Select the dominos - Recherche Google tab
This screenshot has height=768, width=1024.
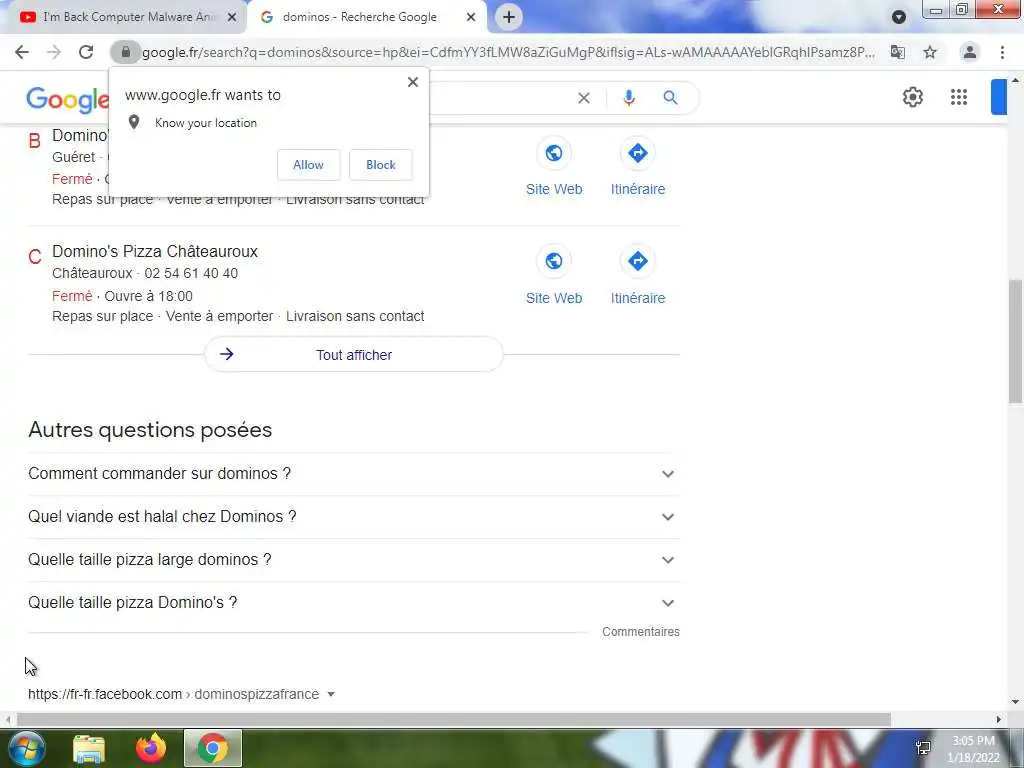[367, 17]
